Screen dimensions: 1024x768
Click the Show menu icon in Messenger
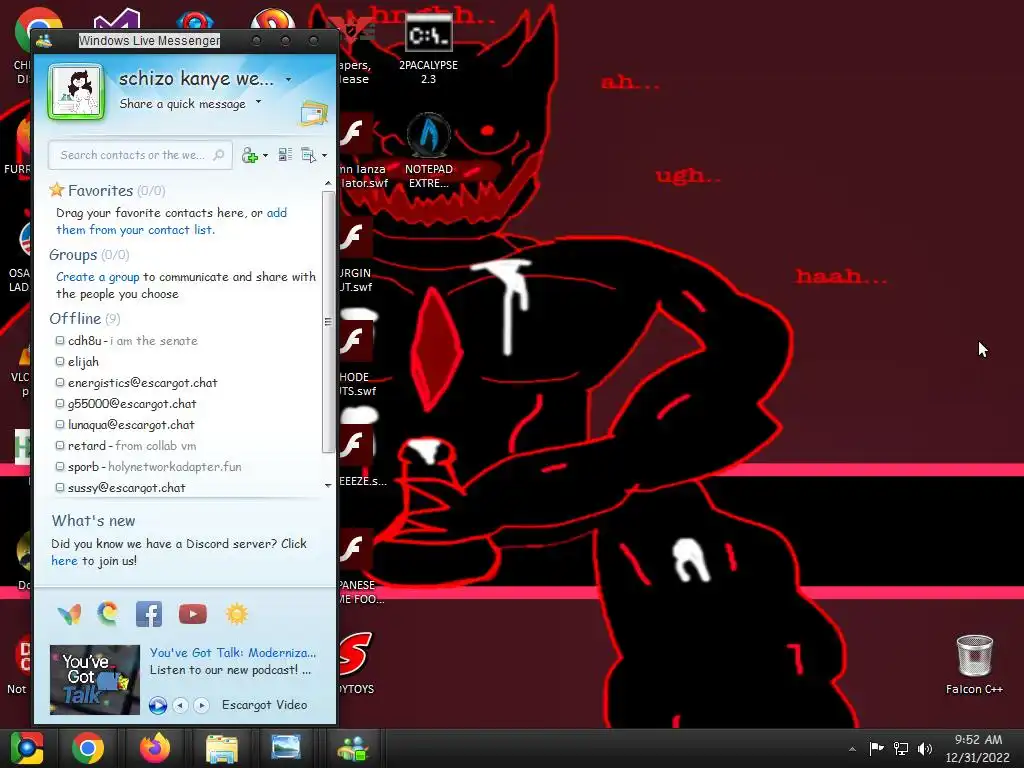[x=308, y=155]
